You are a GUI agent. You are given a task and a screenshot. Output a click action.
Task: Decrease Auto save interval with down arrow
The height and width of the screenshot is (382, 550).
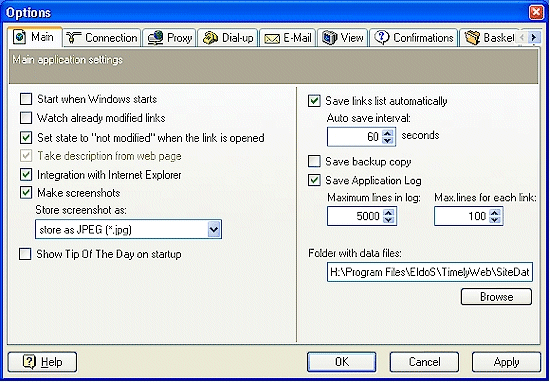(388, 140)
